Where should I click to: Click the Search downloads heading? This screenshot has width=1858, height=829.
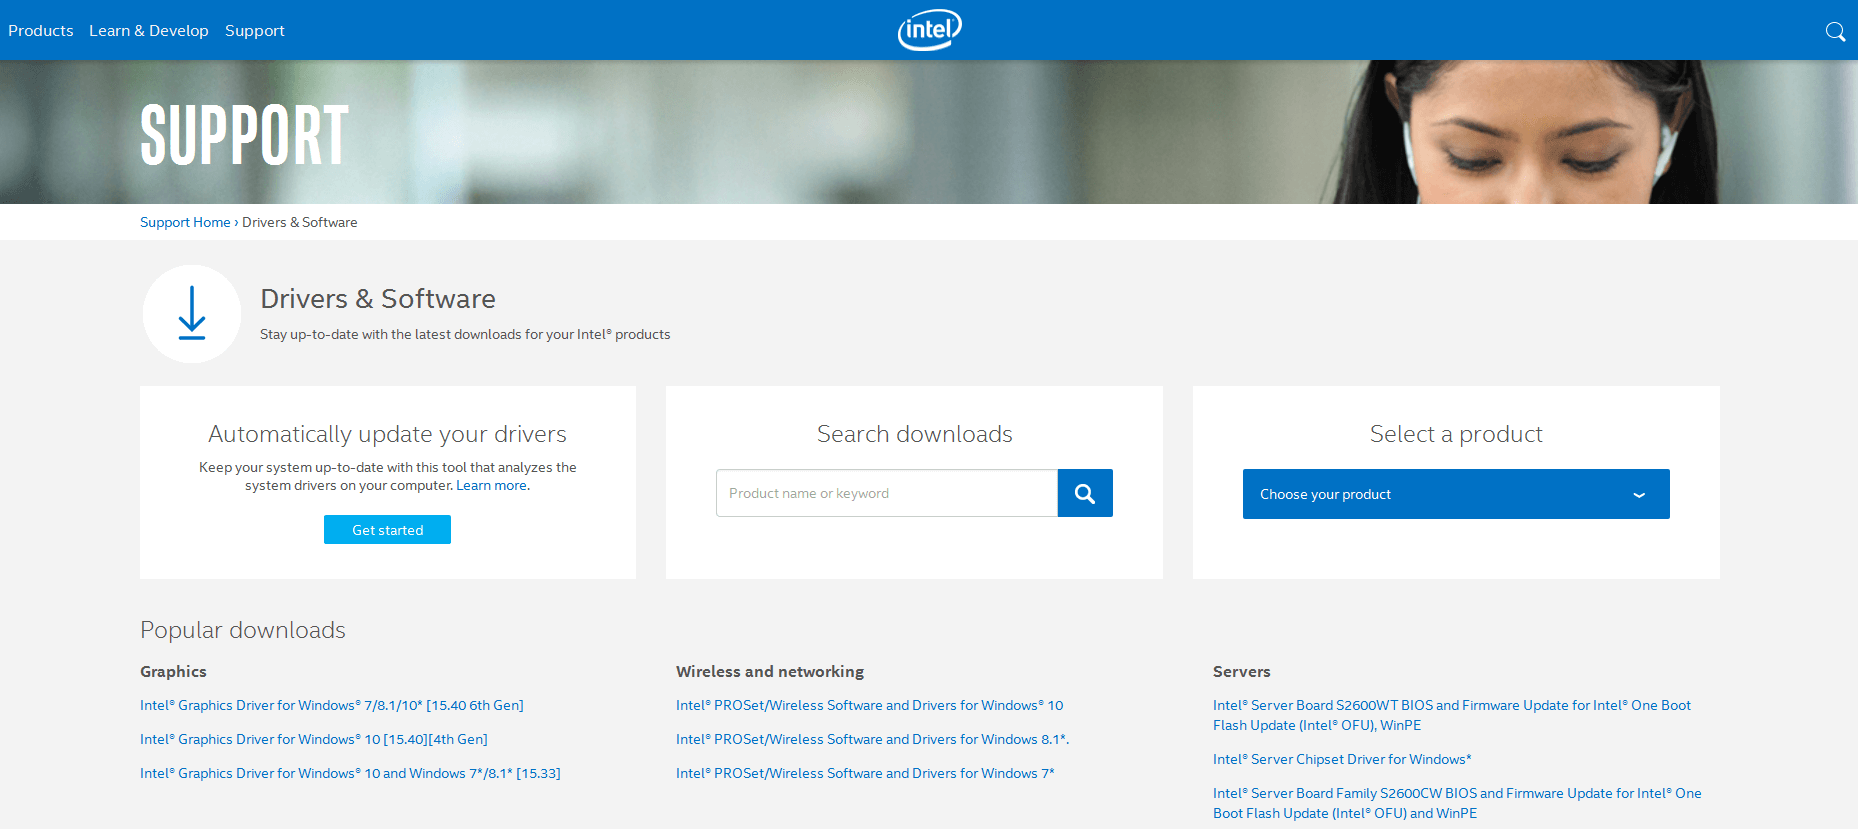[x=915, y=434]
